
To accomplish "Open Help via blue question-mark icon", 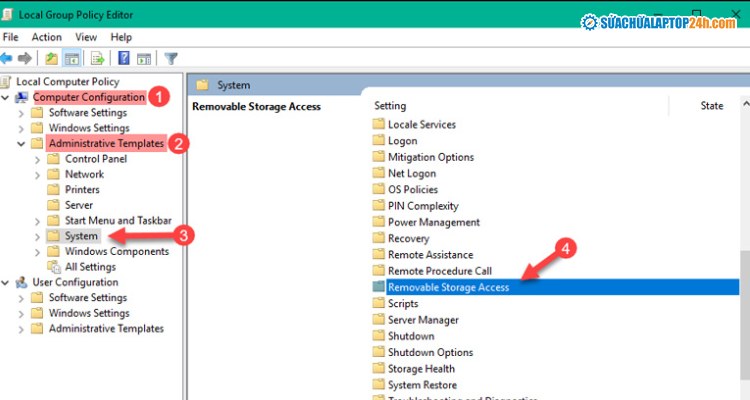I will [x=124, y=58].
